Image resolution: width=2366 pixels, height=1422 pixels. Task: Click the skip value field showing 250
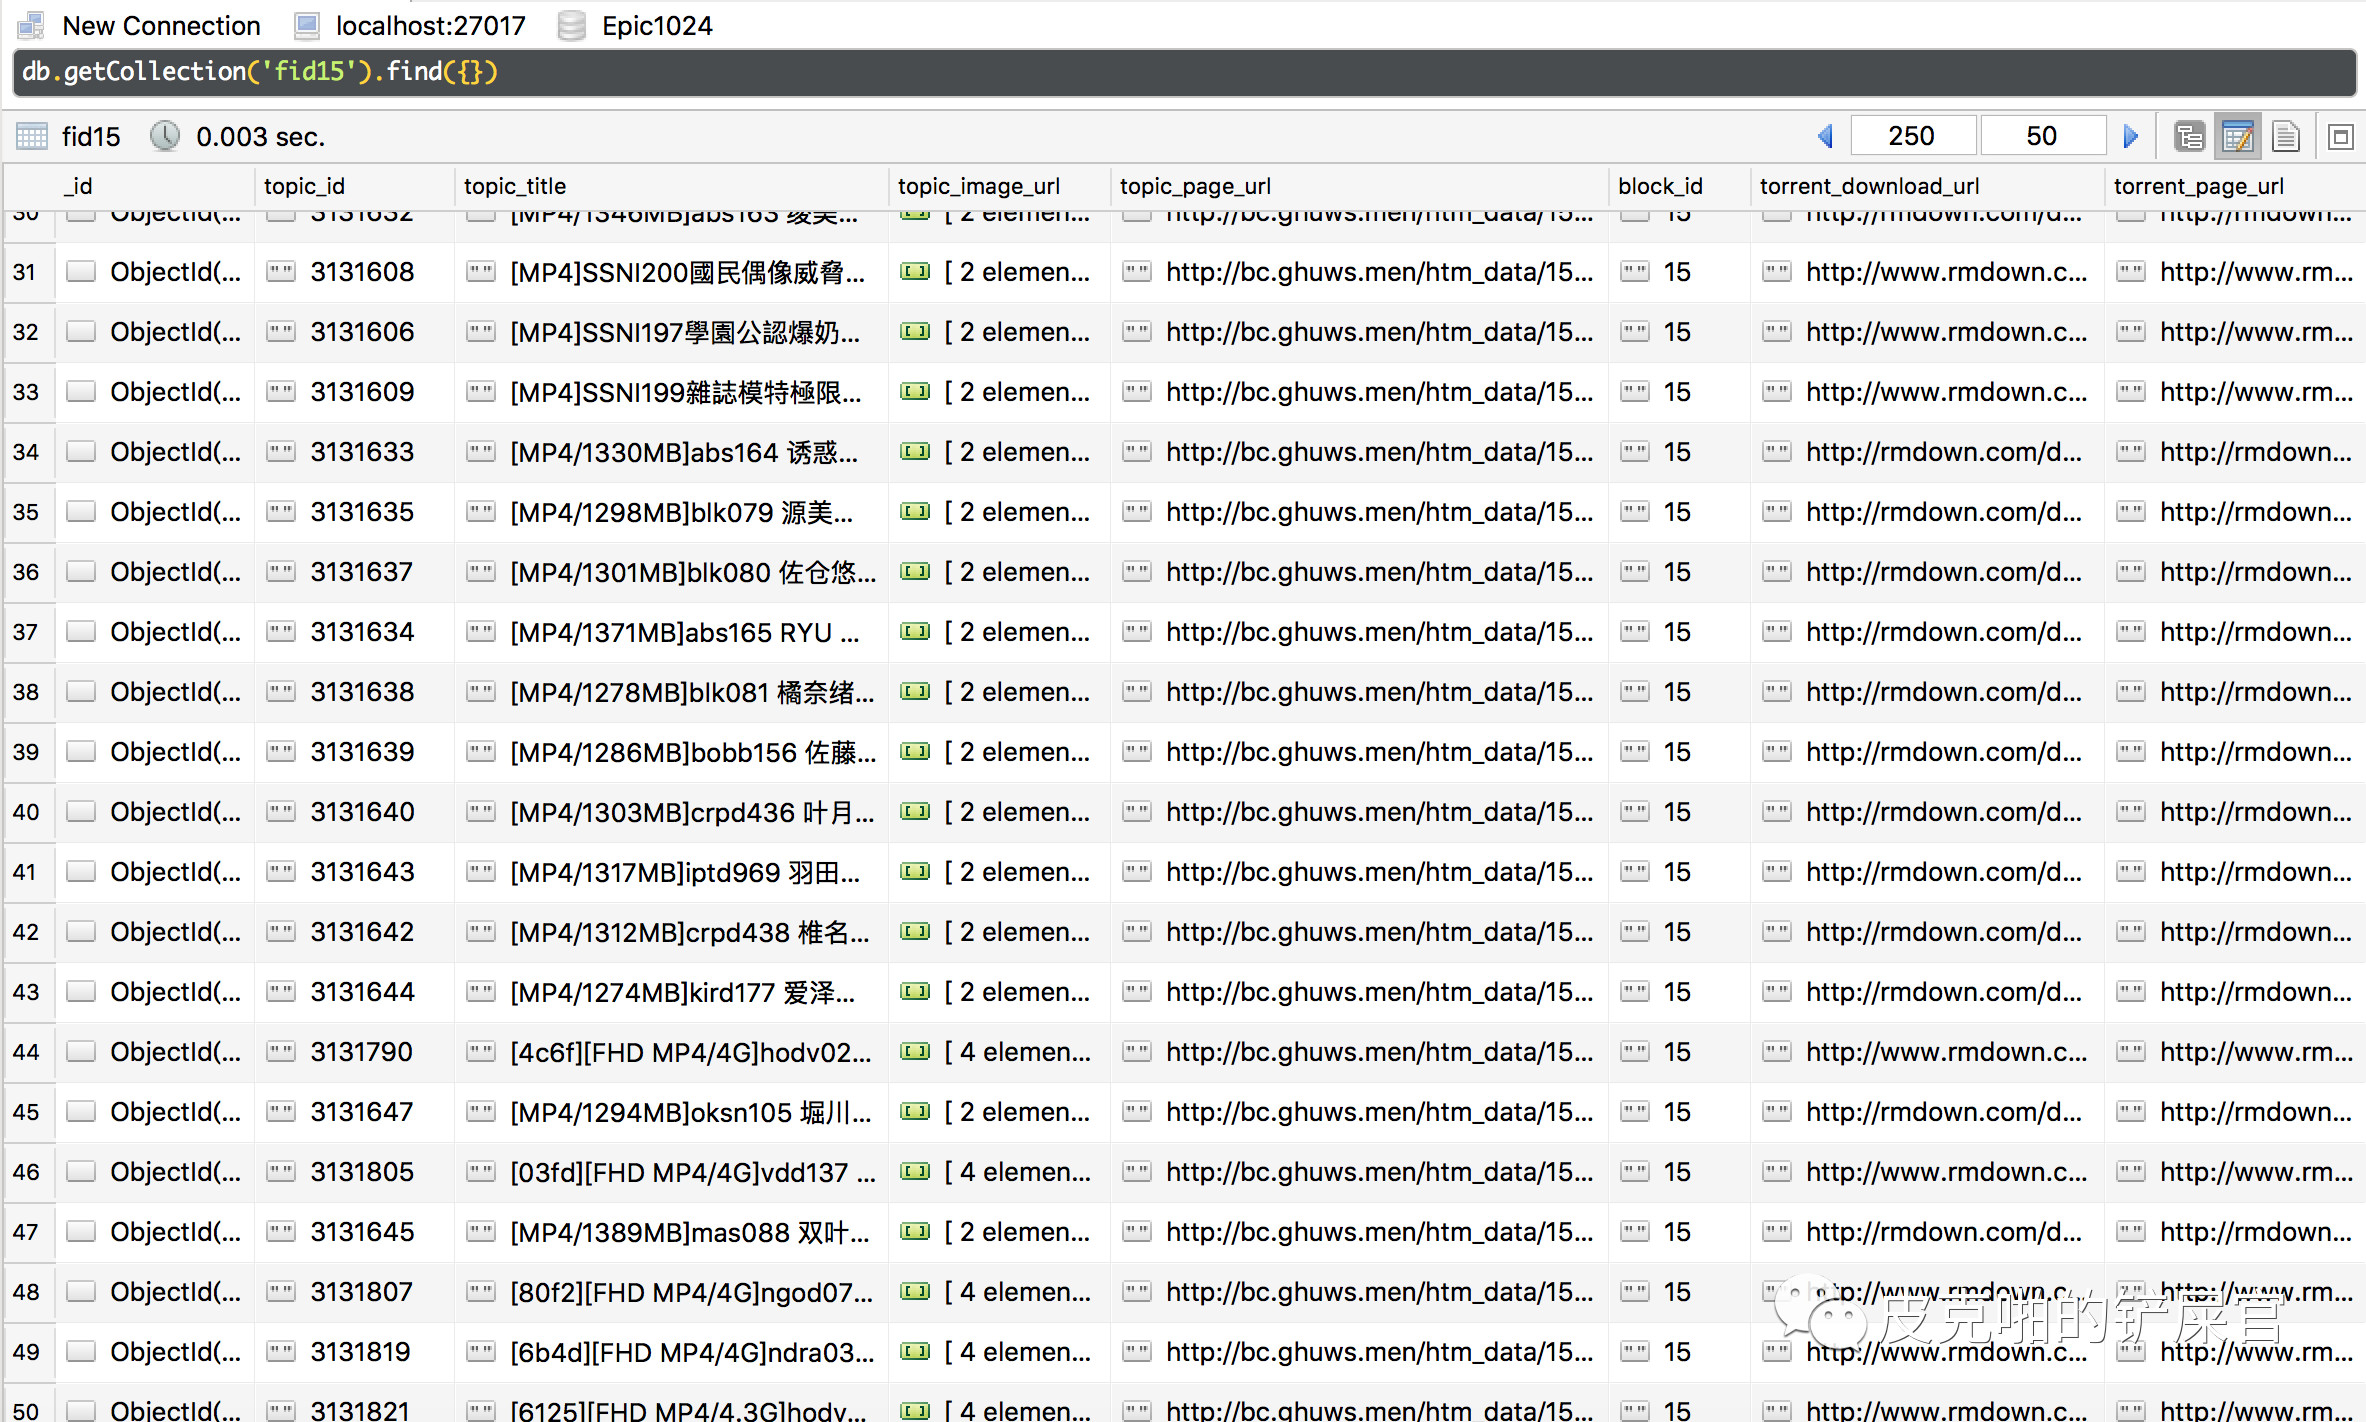click(1911, 136)
